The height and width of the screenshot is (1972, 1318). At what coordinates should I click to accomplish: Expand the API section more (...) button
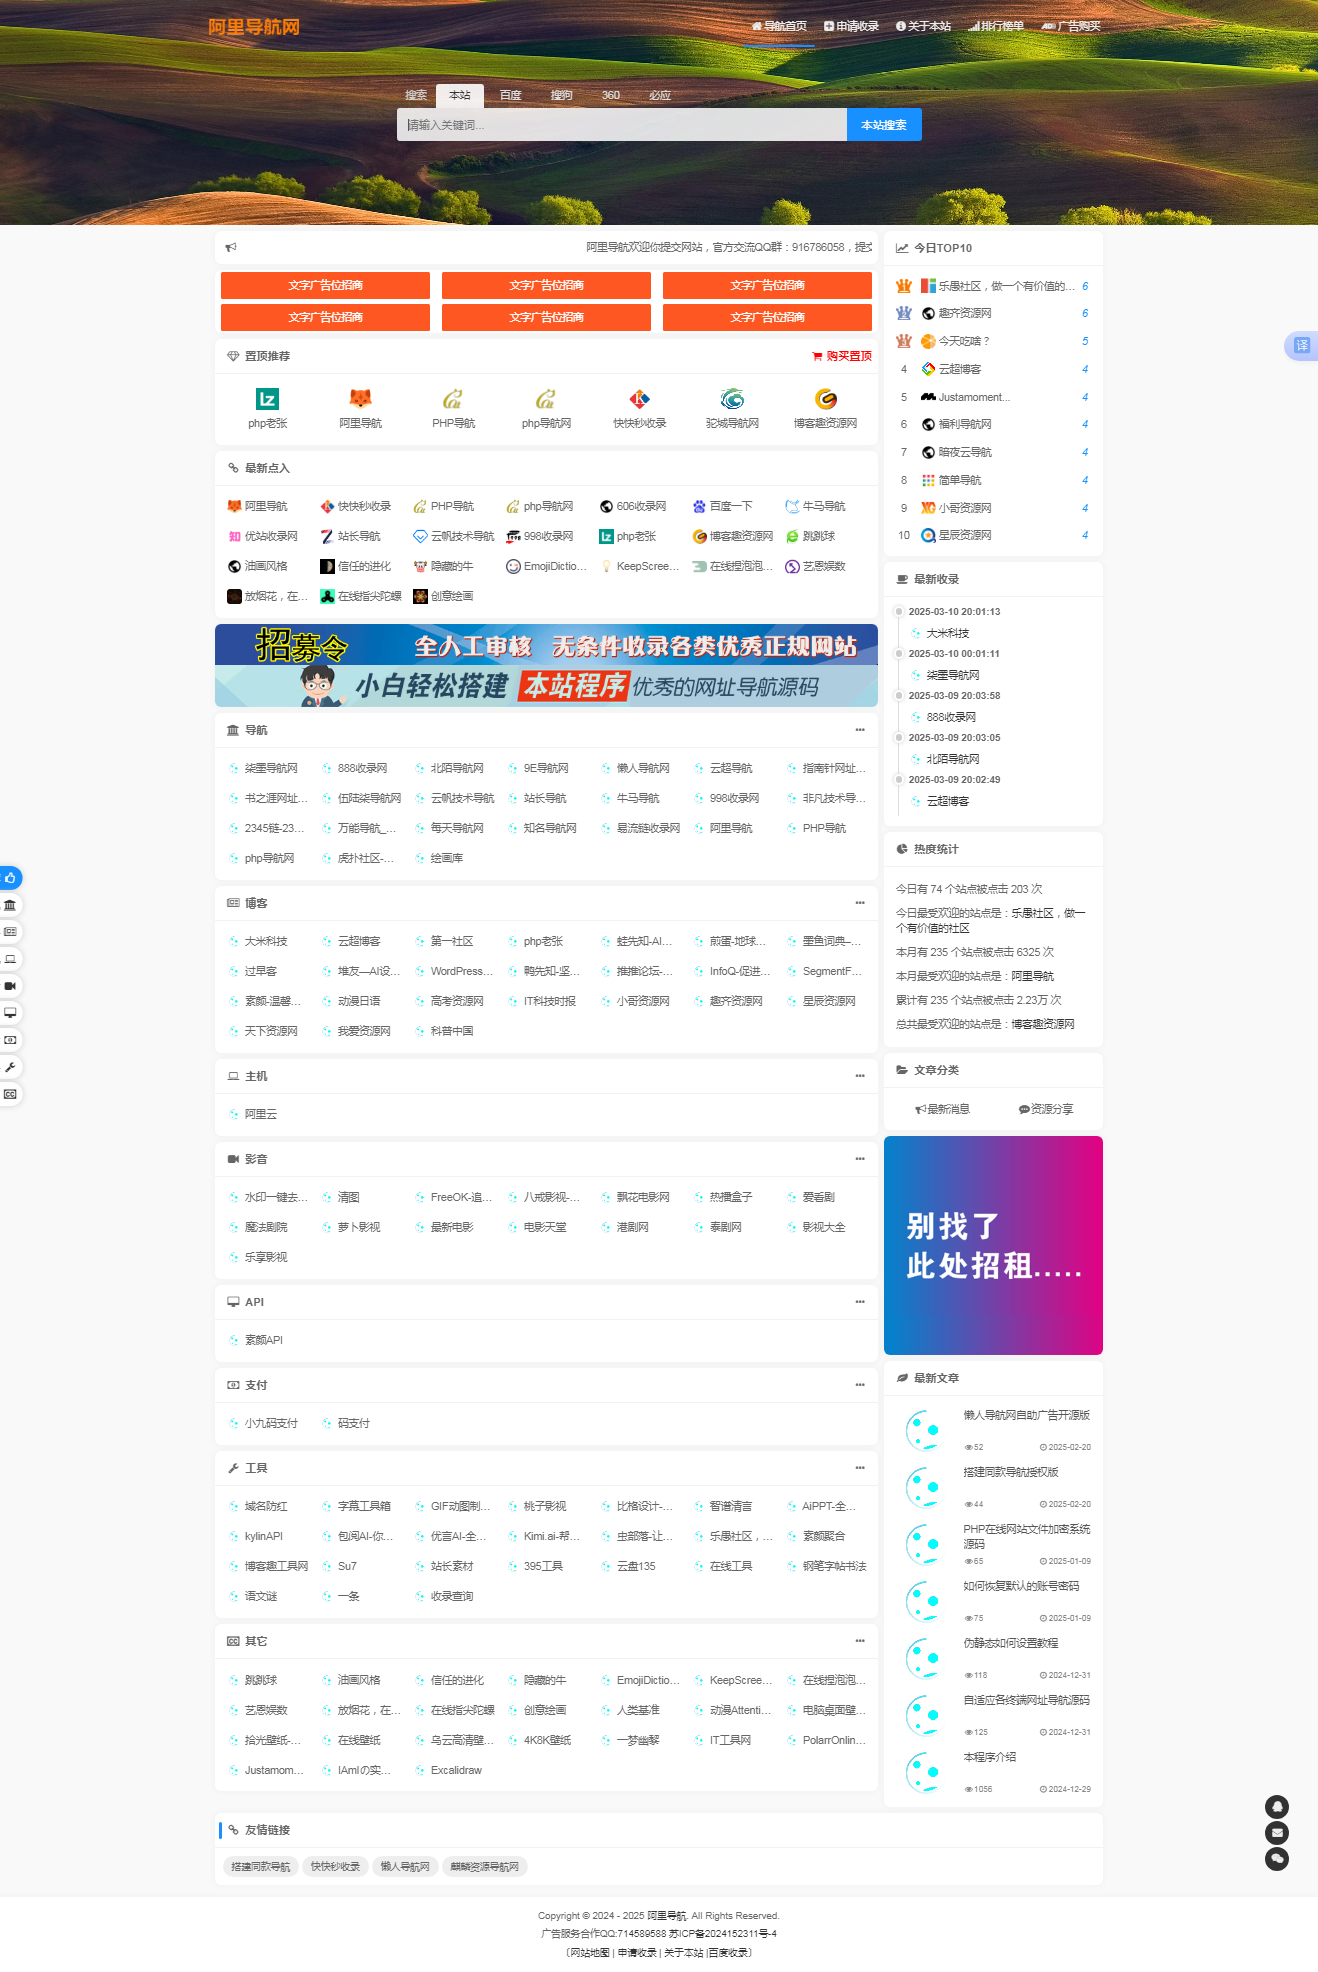click(859, 1302)
